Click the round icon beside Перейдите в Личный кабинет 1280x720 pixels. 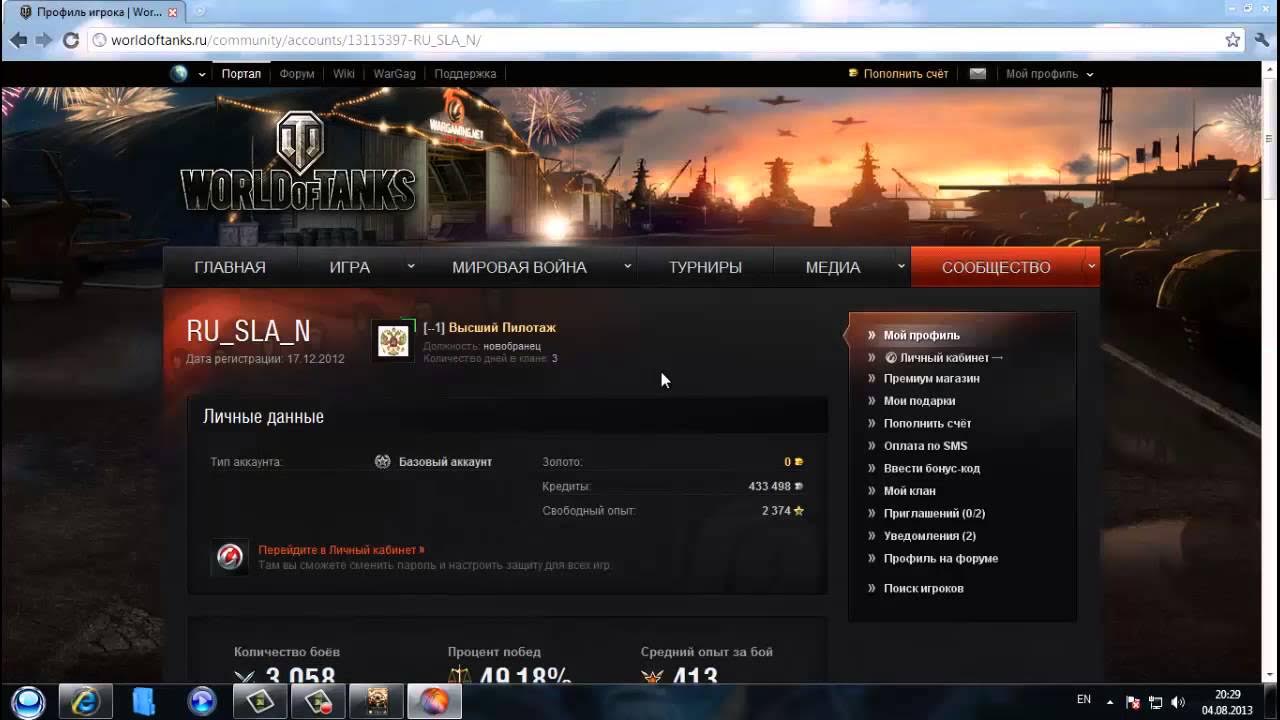(x=230, y=557)
